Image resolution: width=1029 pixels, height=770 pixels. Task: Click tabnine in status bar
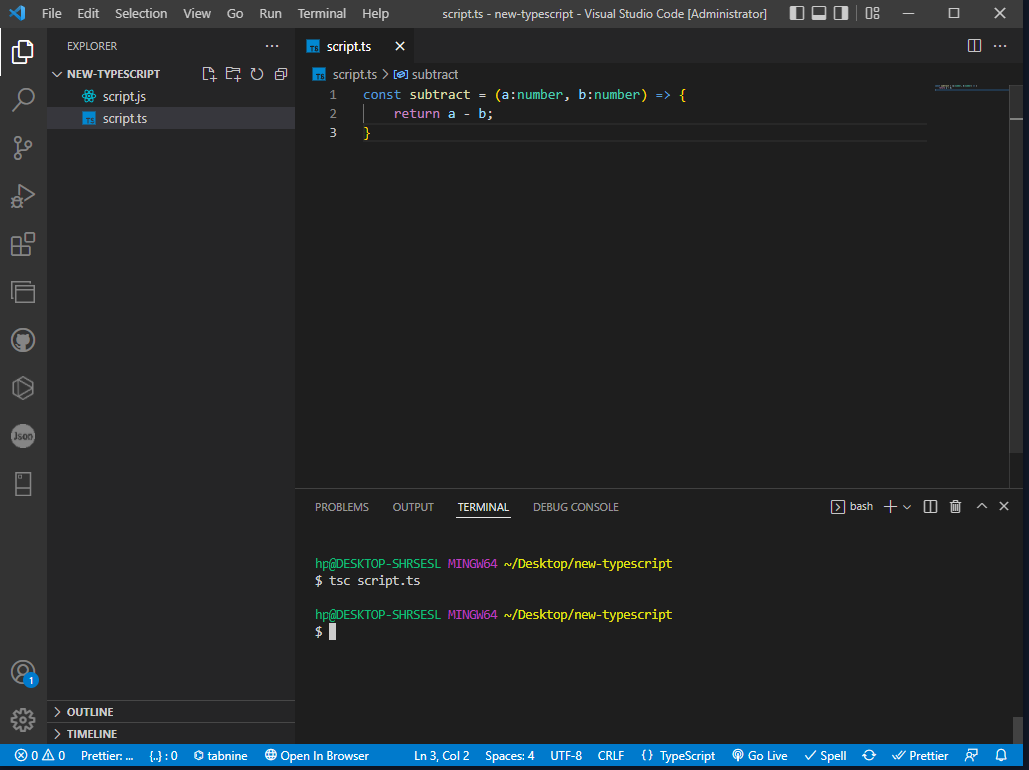tap(220, 756)
